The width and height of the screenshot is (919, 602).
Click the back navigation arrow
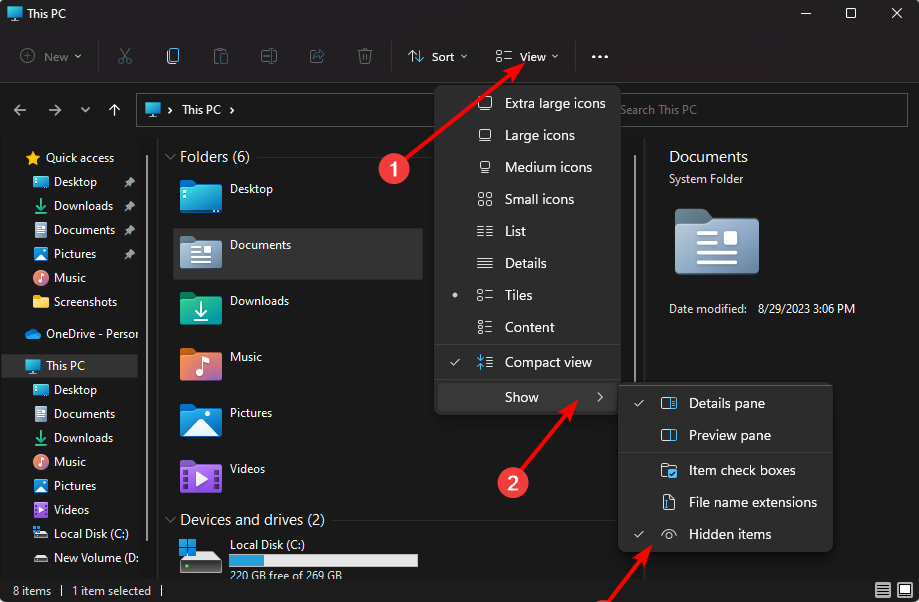coord(20,109)
